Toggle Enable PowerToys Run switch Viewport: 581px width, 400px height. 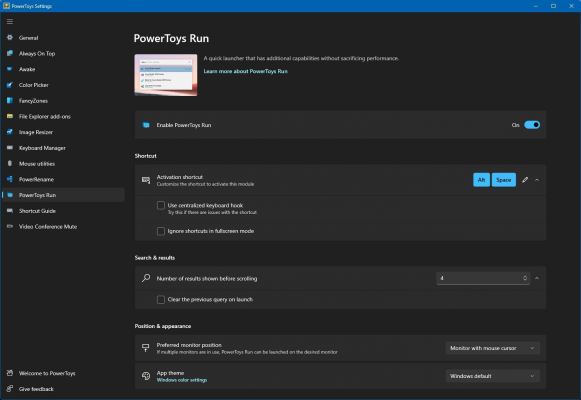tap(532, 125)
